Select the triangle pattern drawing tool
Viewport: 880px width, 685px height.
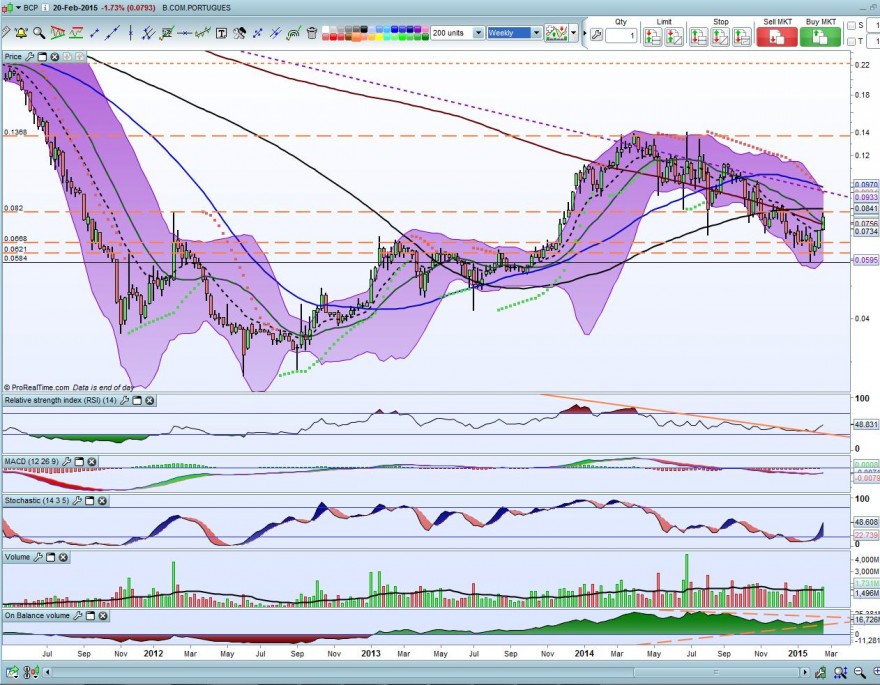coord(58,33)
